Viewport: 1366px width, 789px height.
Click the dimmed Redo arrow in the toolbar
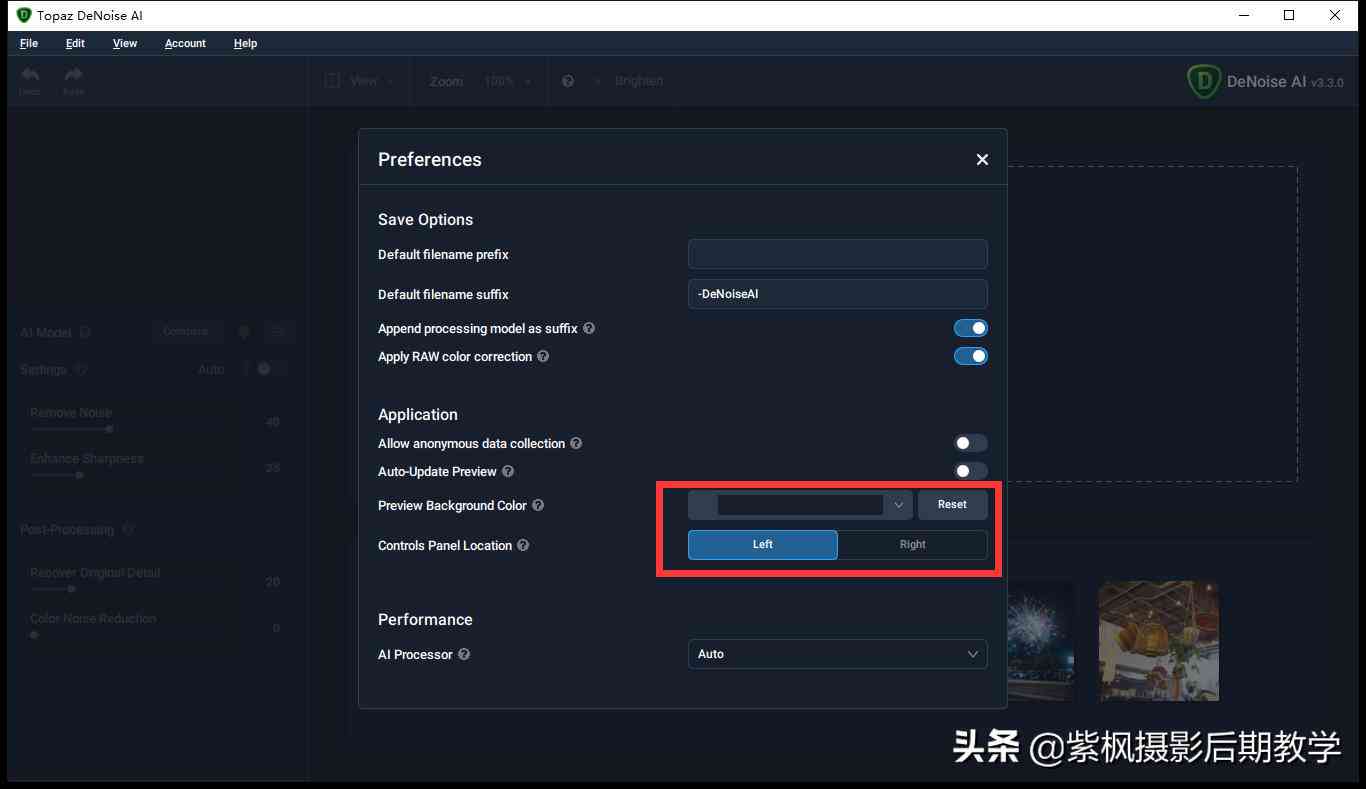73,75
